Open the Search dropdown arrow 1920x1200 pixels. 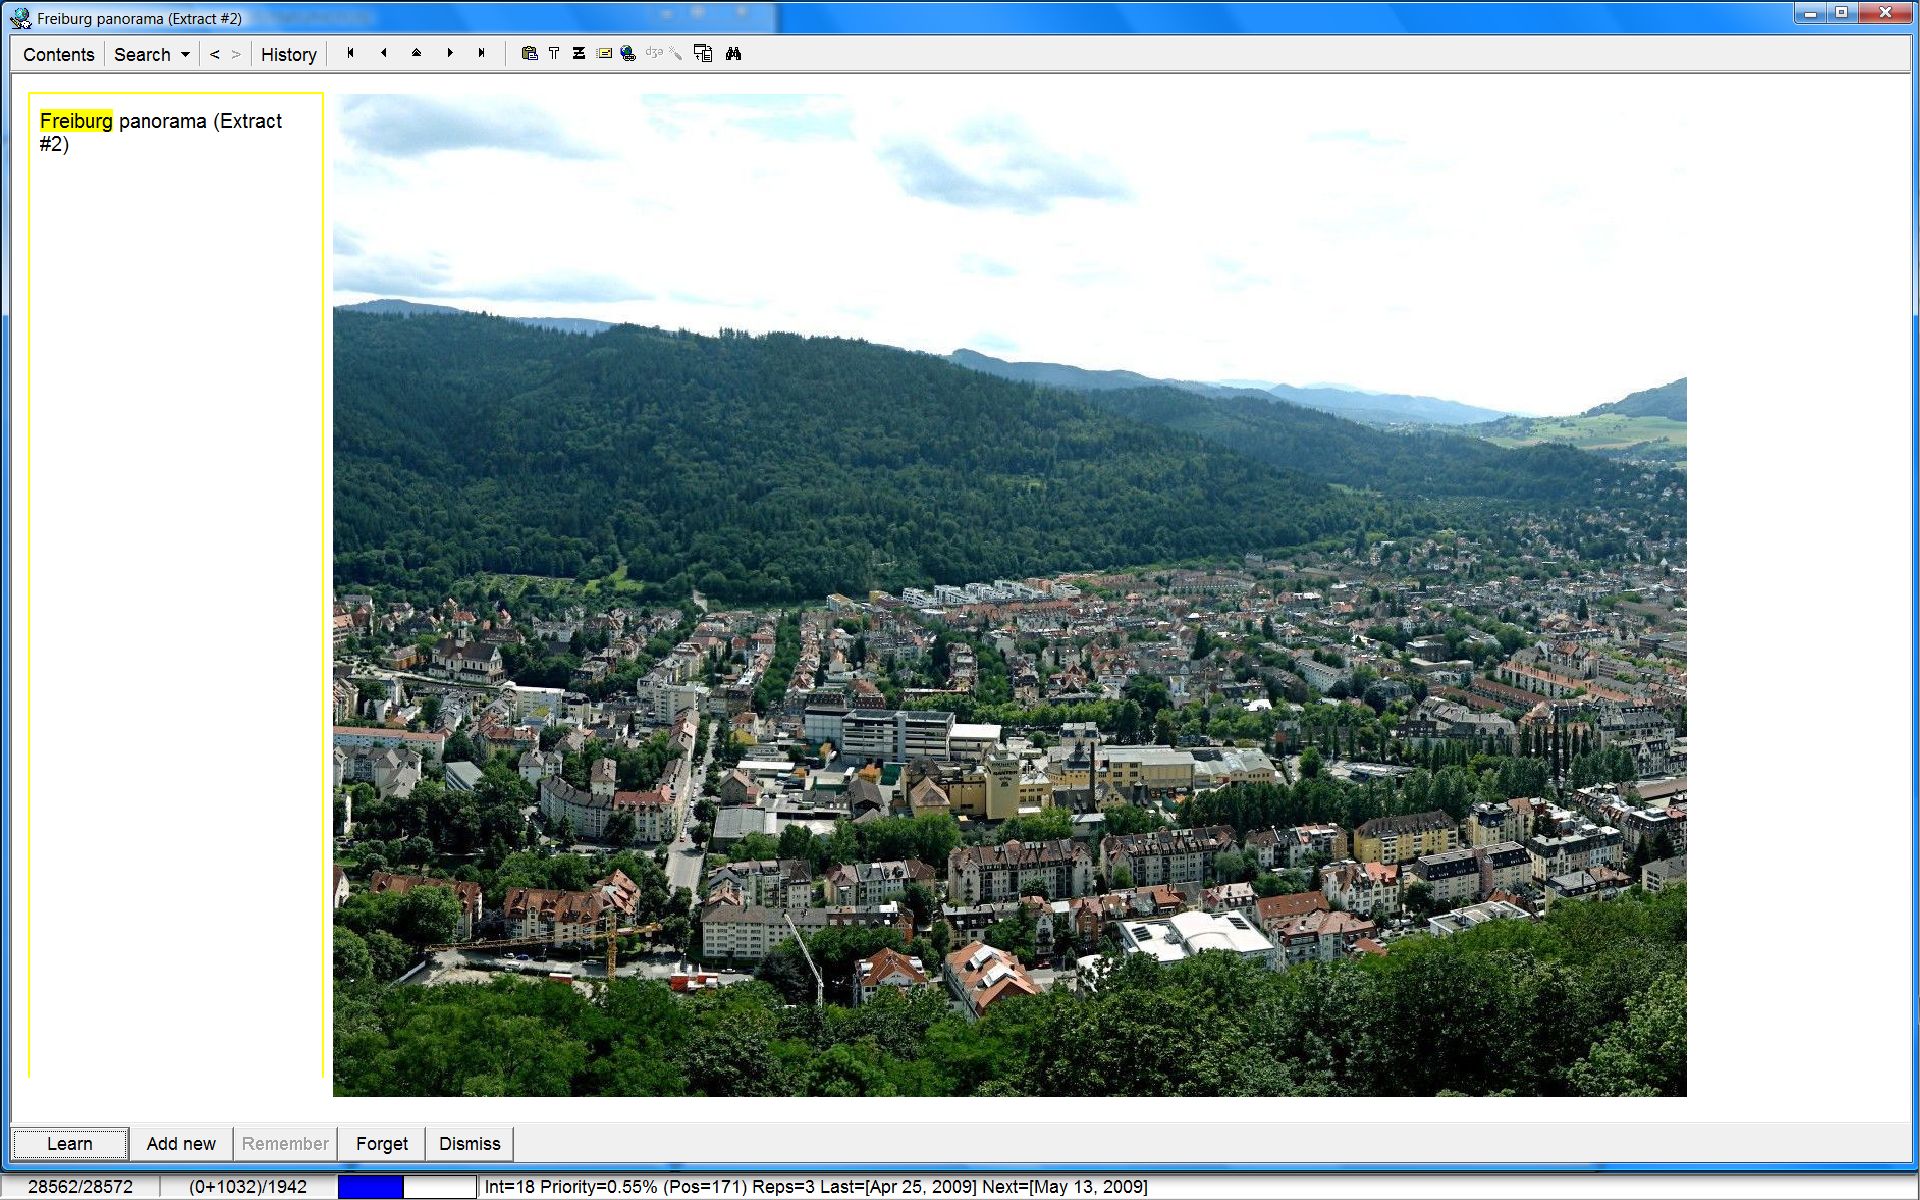click(185, 55)
